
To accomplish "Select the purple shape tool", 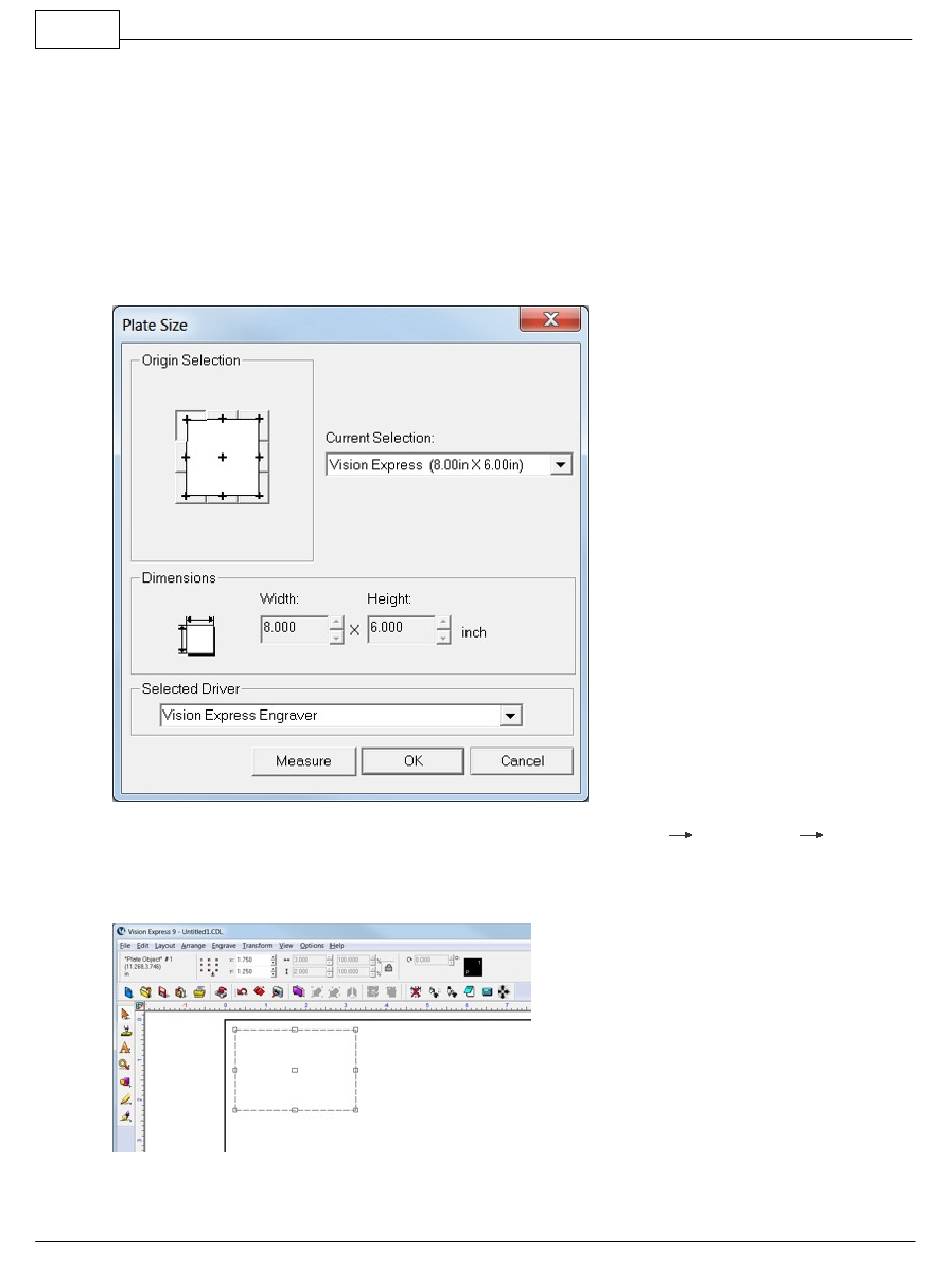I will (126, 1081).
